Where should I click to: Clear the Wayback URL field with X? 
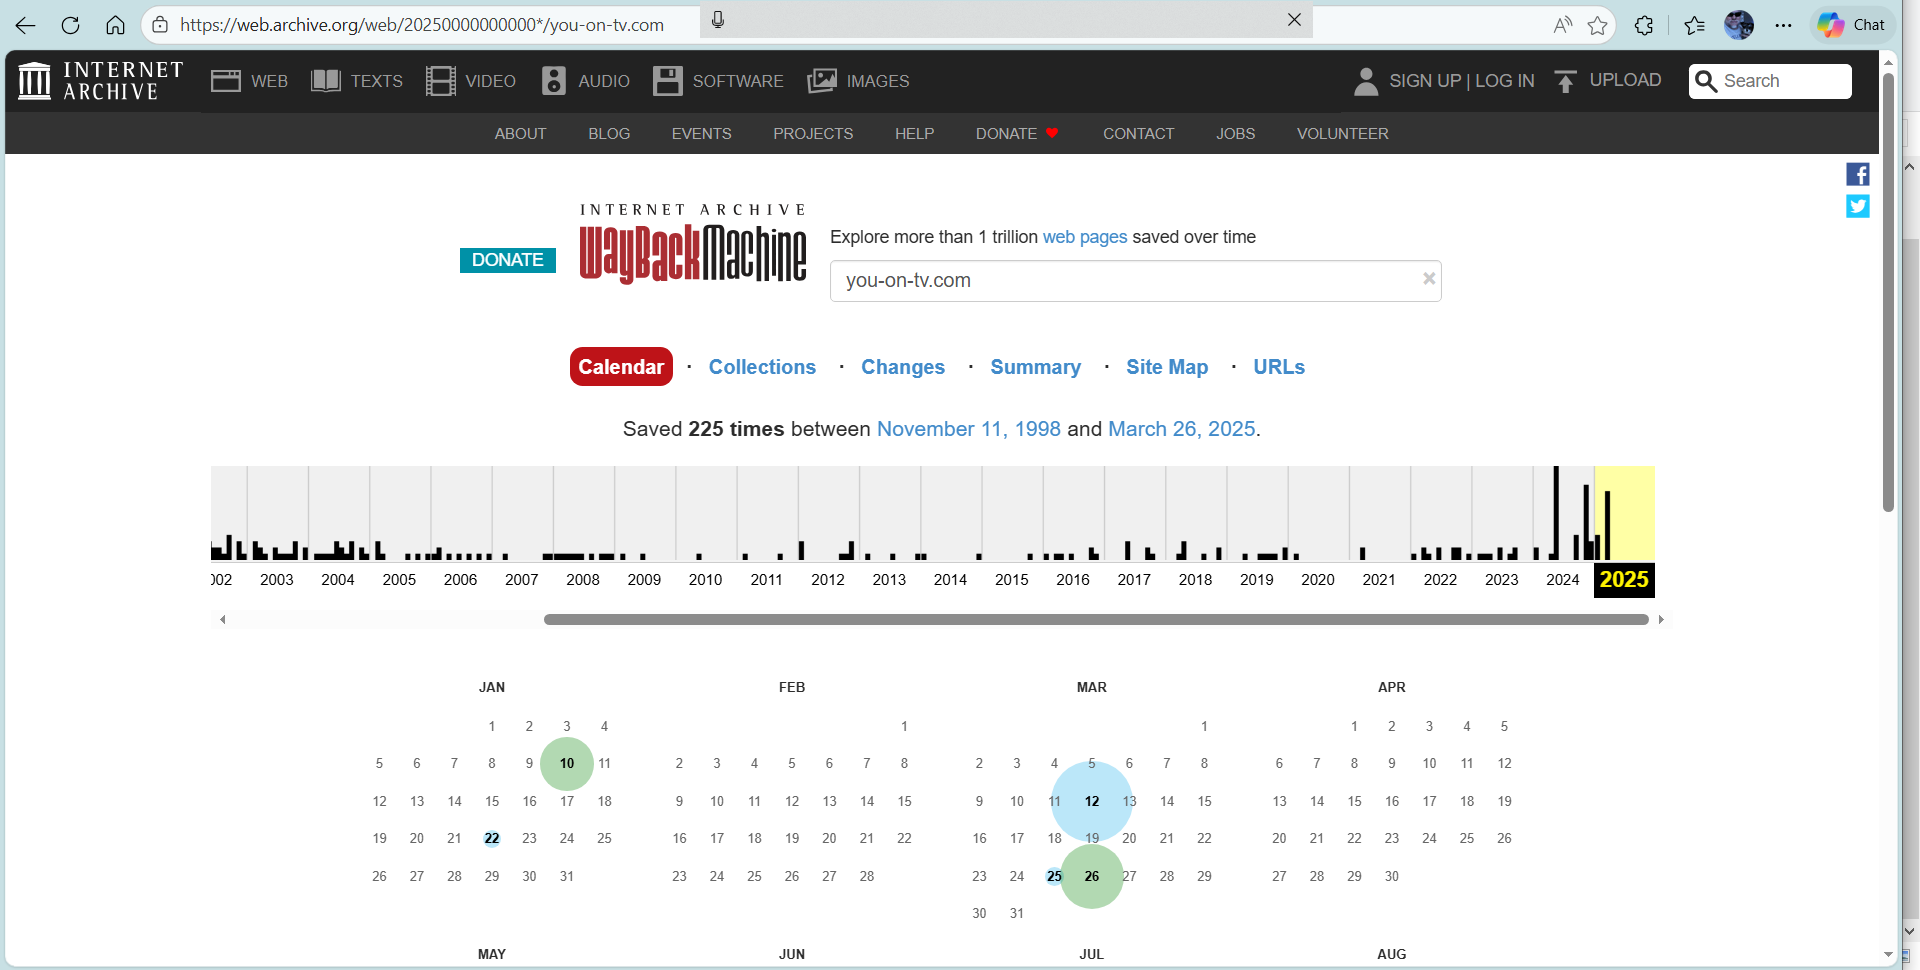(1429, 279)
